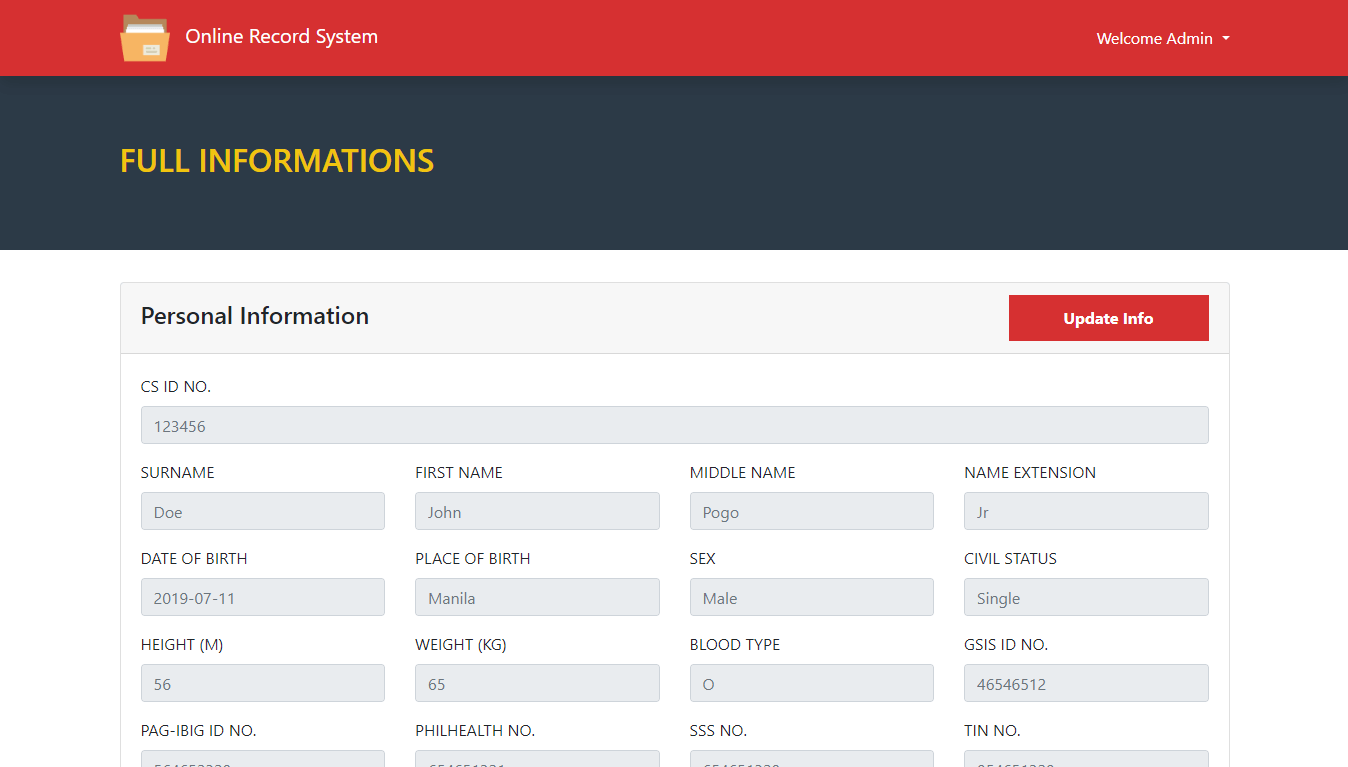Click the SURNAME label

click(x=178, y=473)
